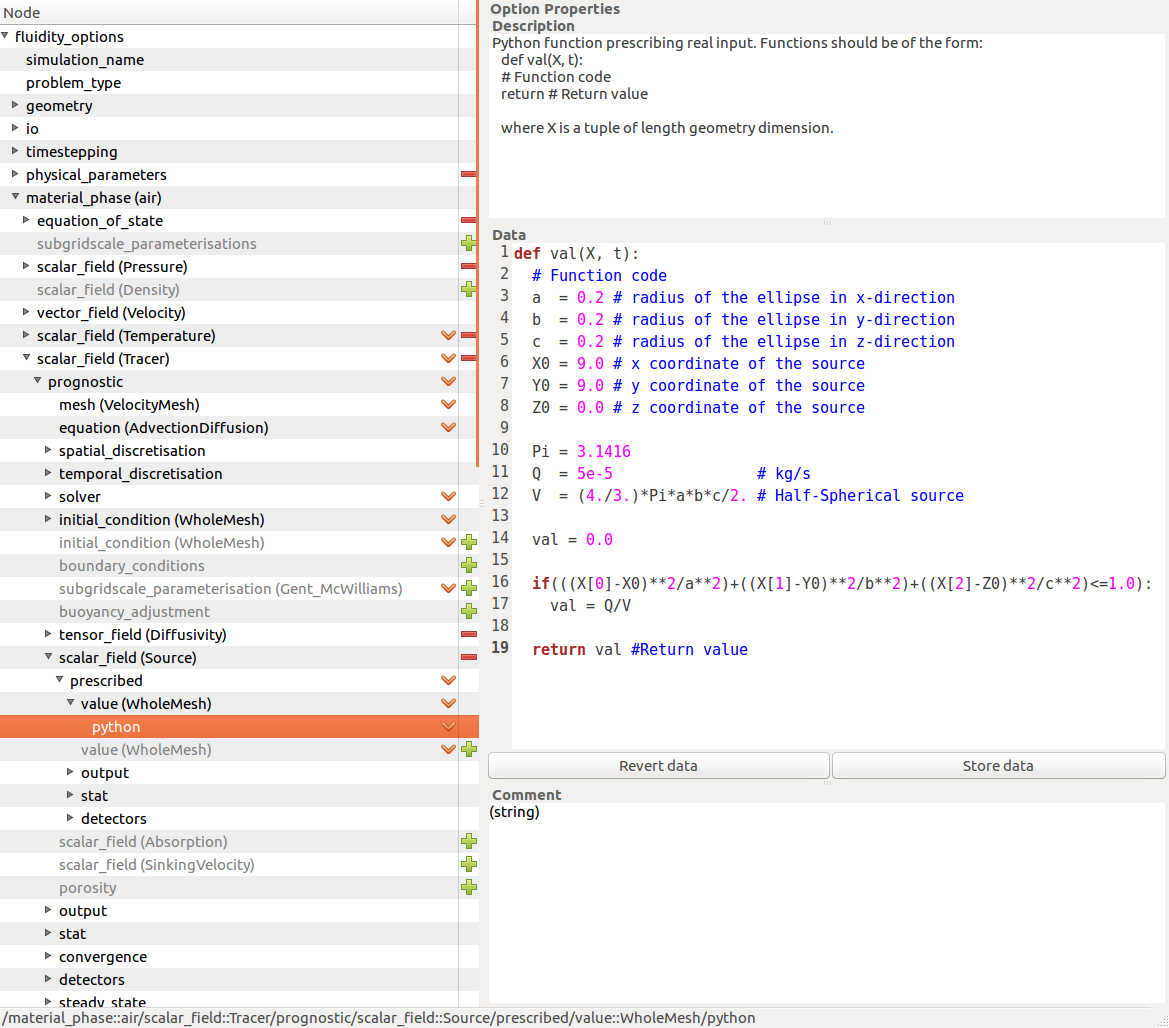The image size is (1169, 1028).
Task: Click inside the Comment text field
Action: click(827, 902)
